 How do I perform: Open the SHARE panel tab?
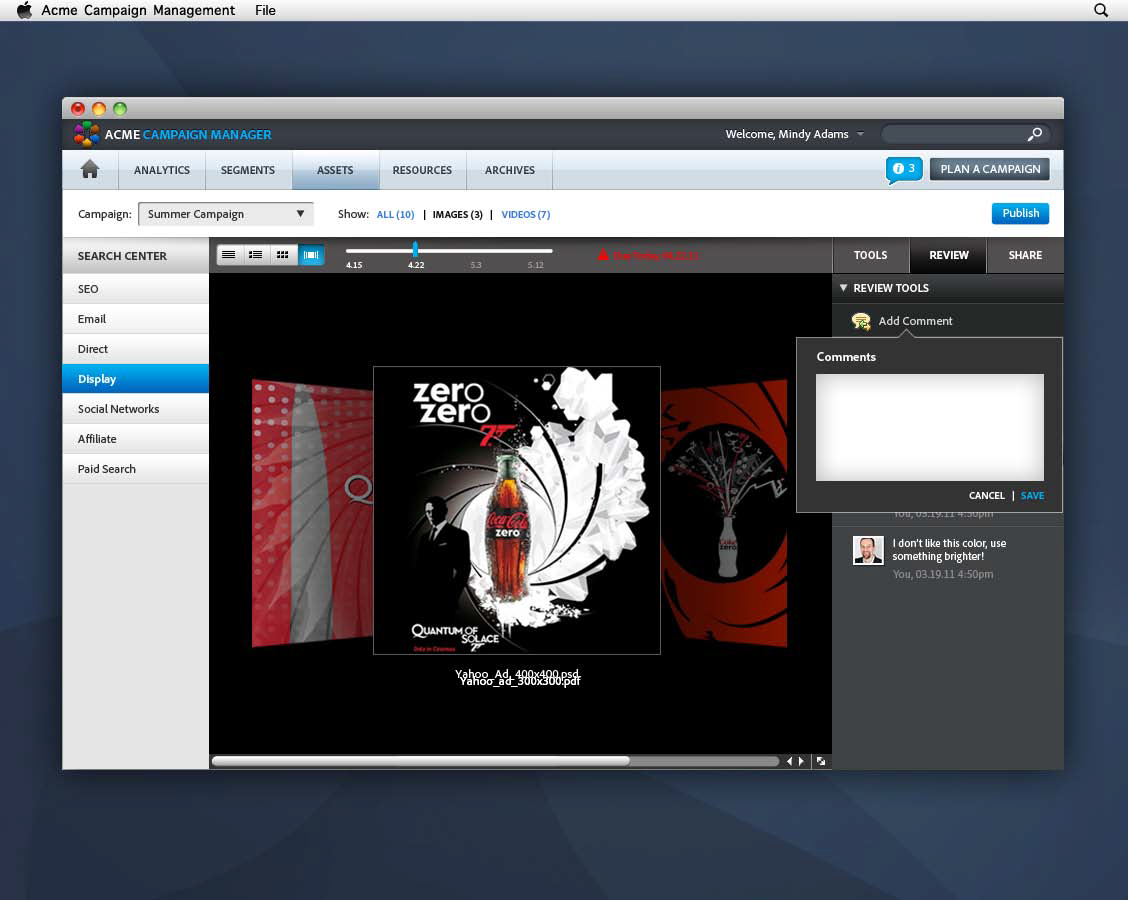1025,255
